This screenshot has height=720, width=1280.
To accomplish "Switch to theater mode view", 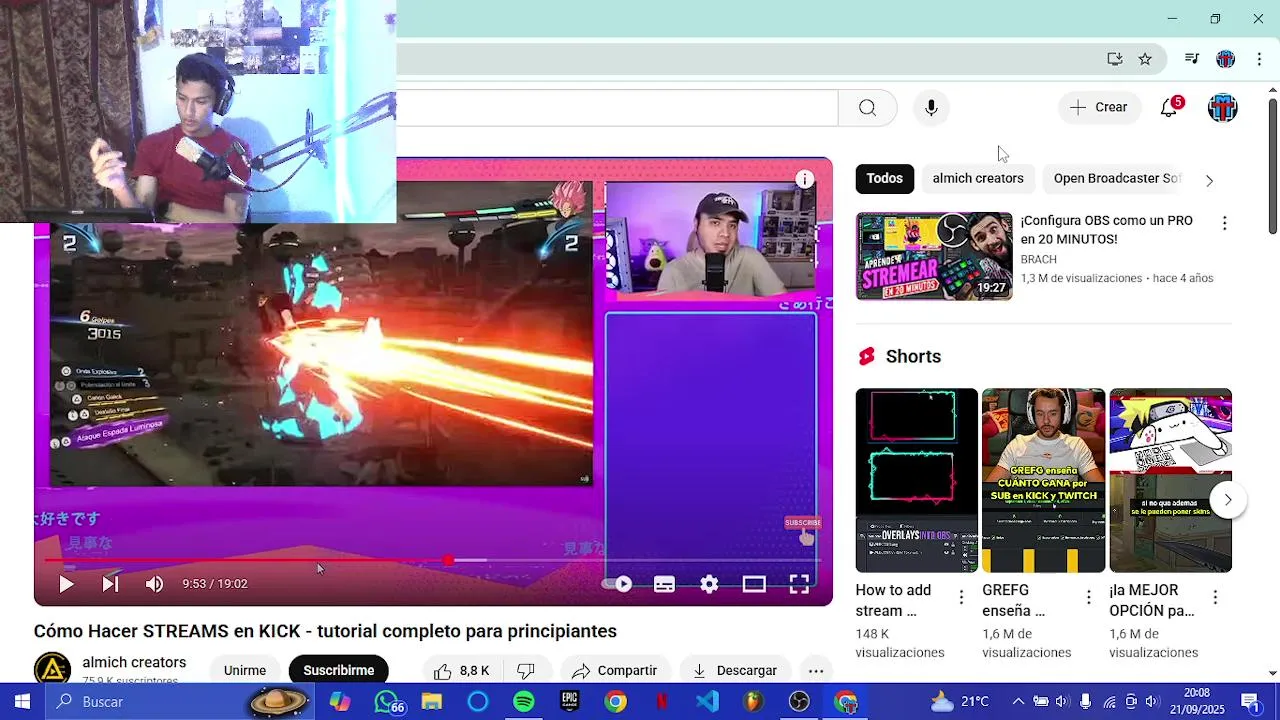I will (x=754, y=585).
